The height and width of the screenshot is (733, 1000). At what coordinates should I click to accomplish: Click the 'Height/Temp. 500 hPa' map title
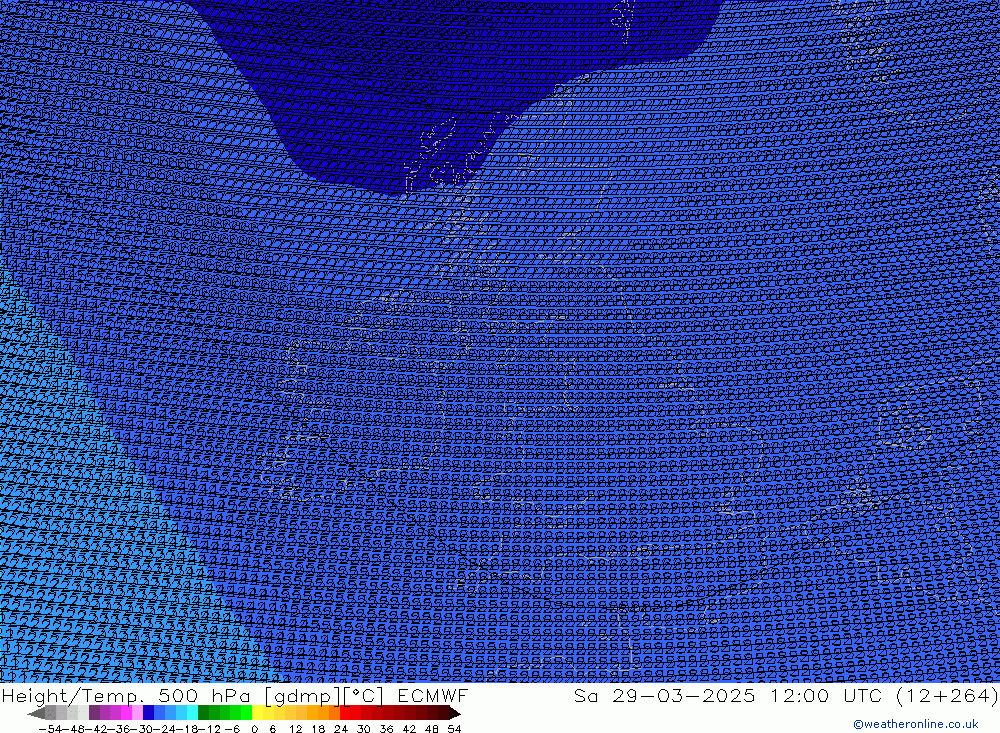pyautogui.click(x=126, y=696)
